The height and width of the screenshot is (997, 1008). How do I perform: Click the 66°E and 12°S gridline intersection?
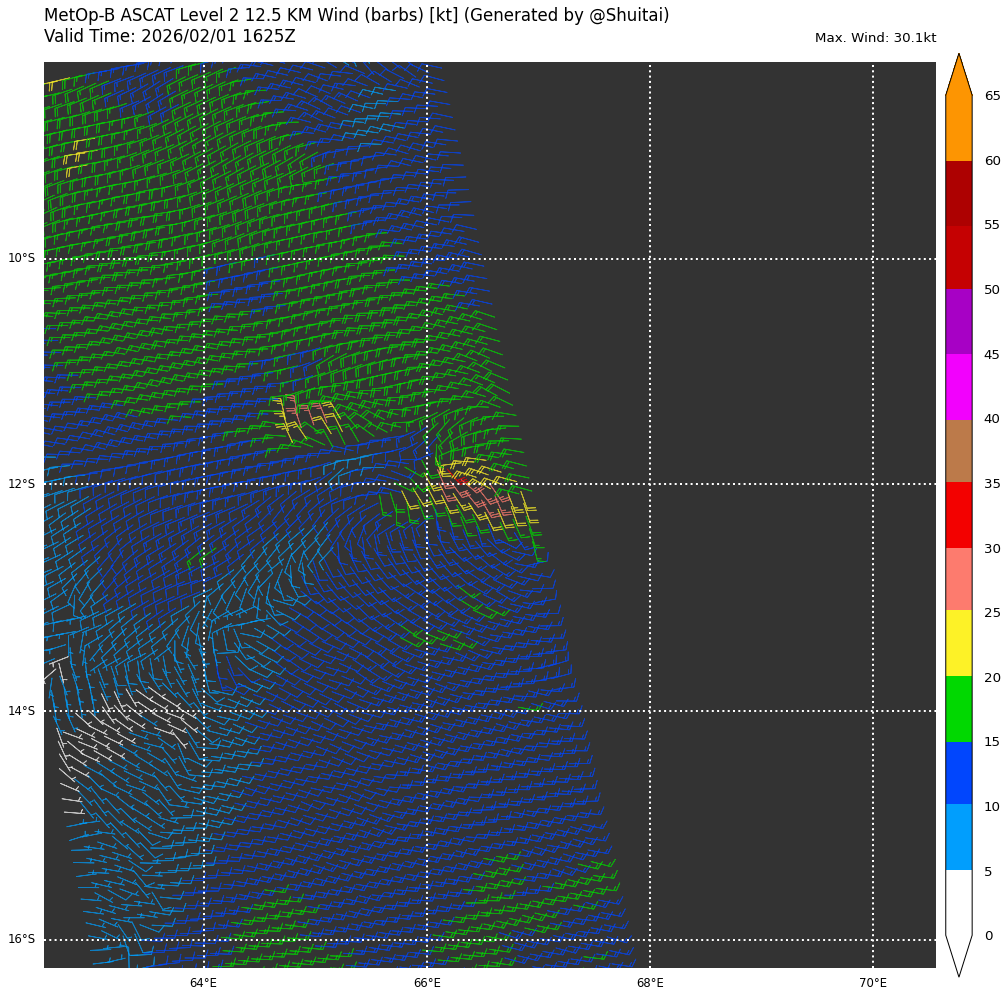click(x=427, y=484)
